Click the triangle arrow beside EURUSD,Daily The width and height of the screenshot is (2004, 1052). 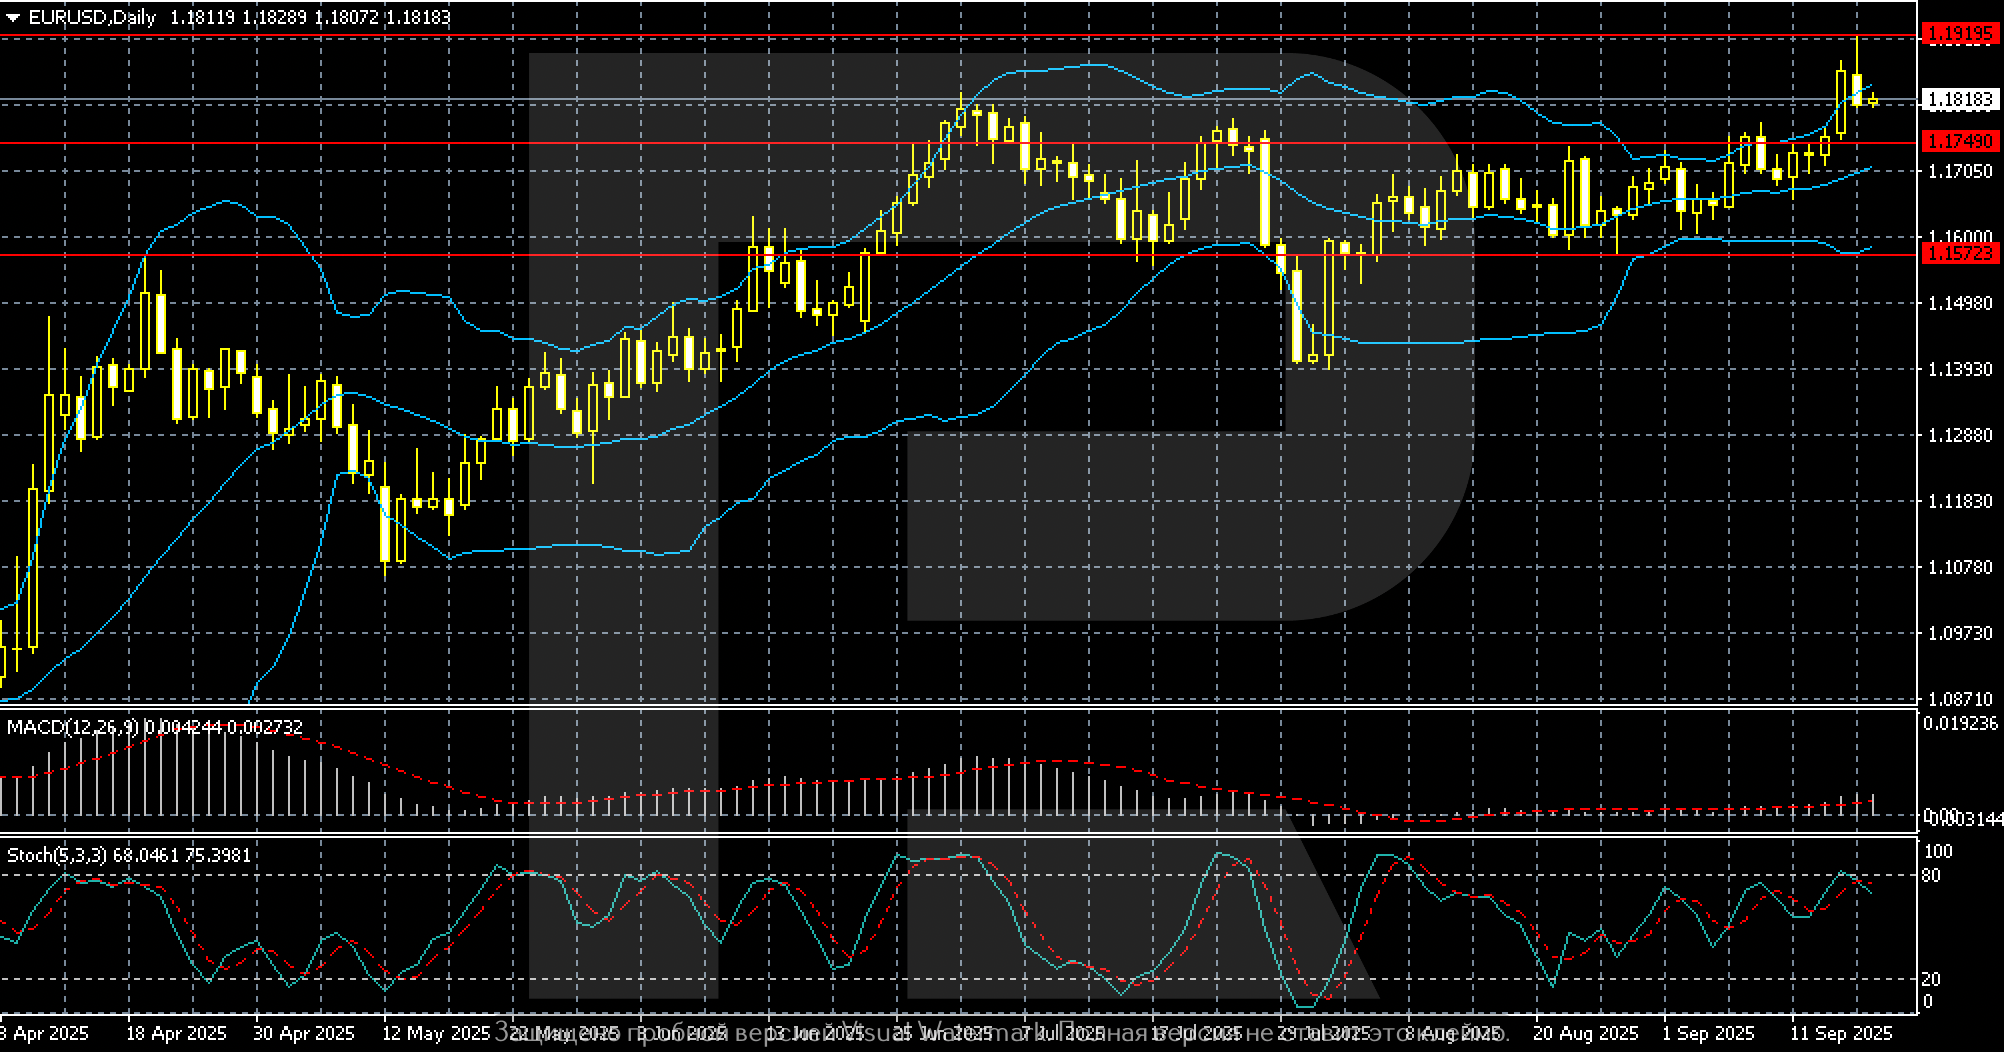12,18
